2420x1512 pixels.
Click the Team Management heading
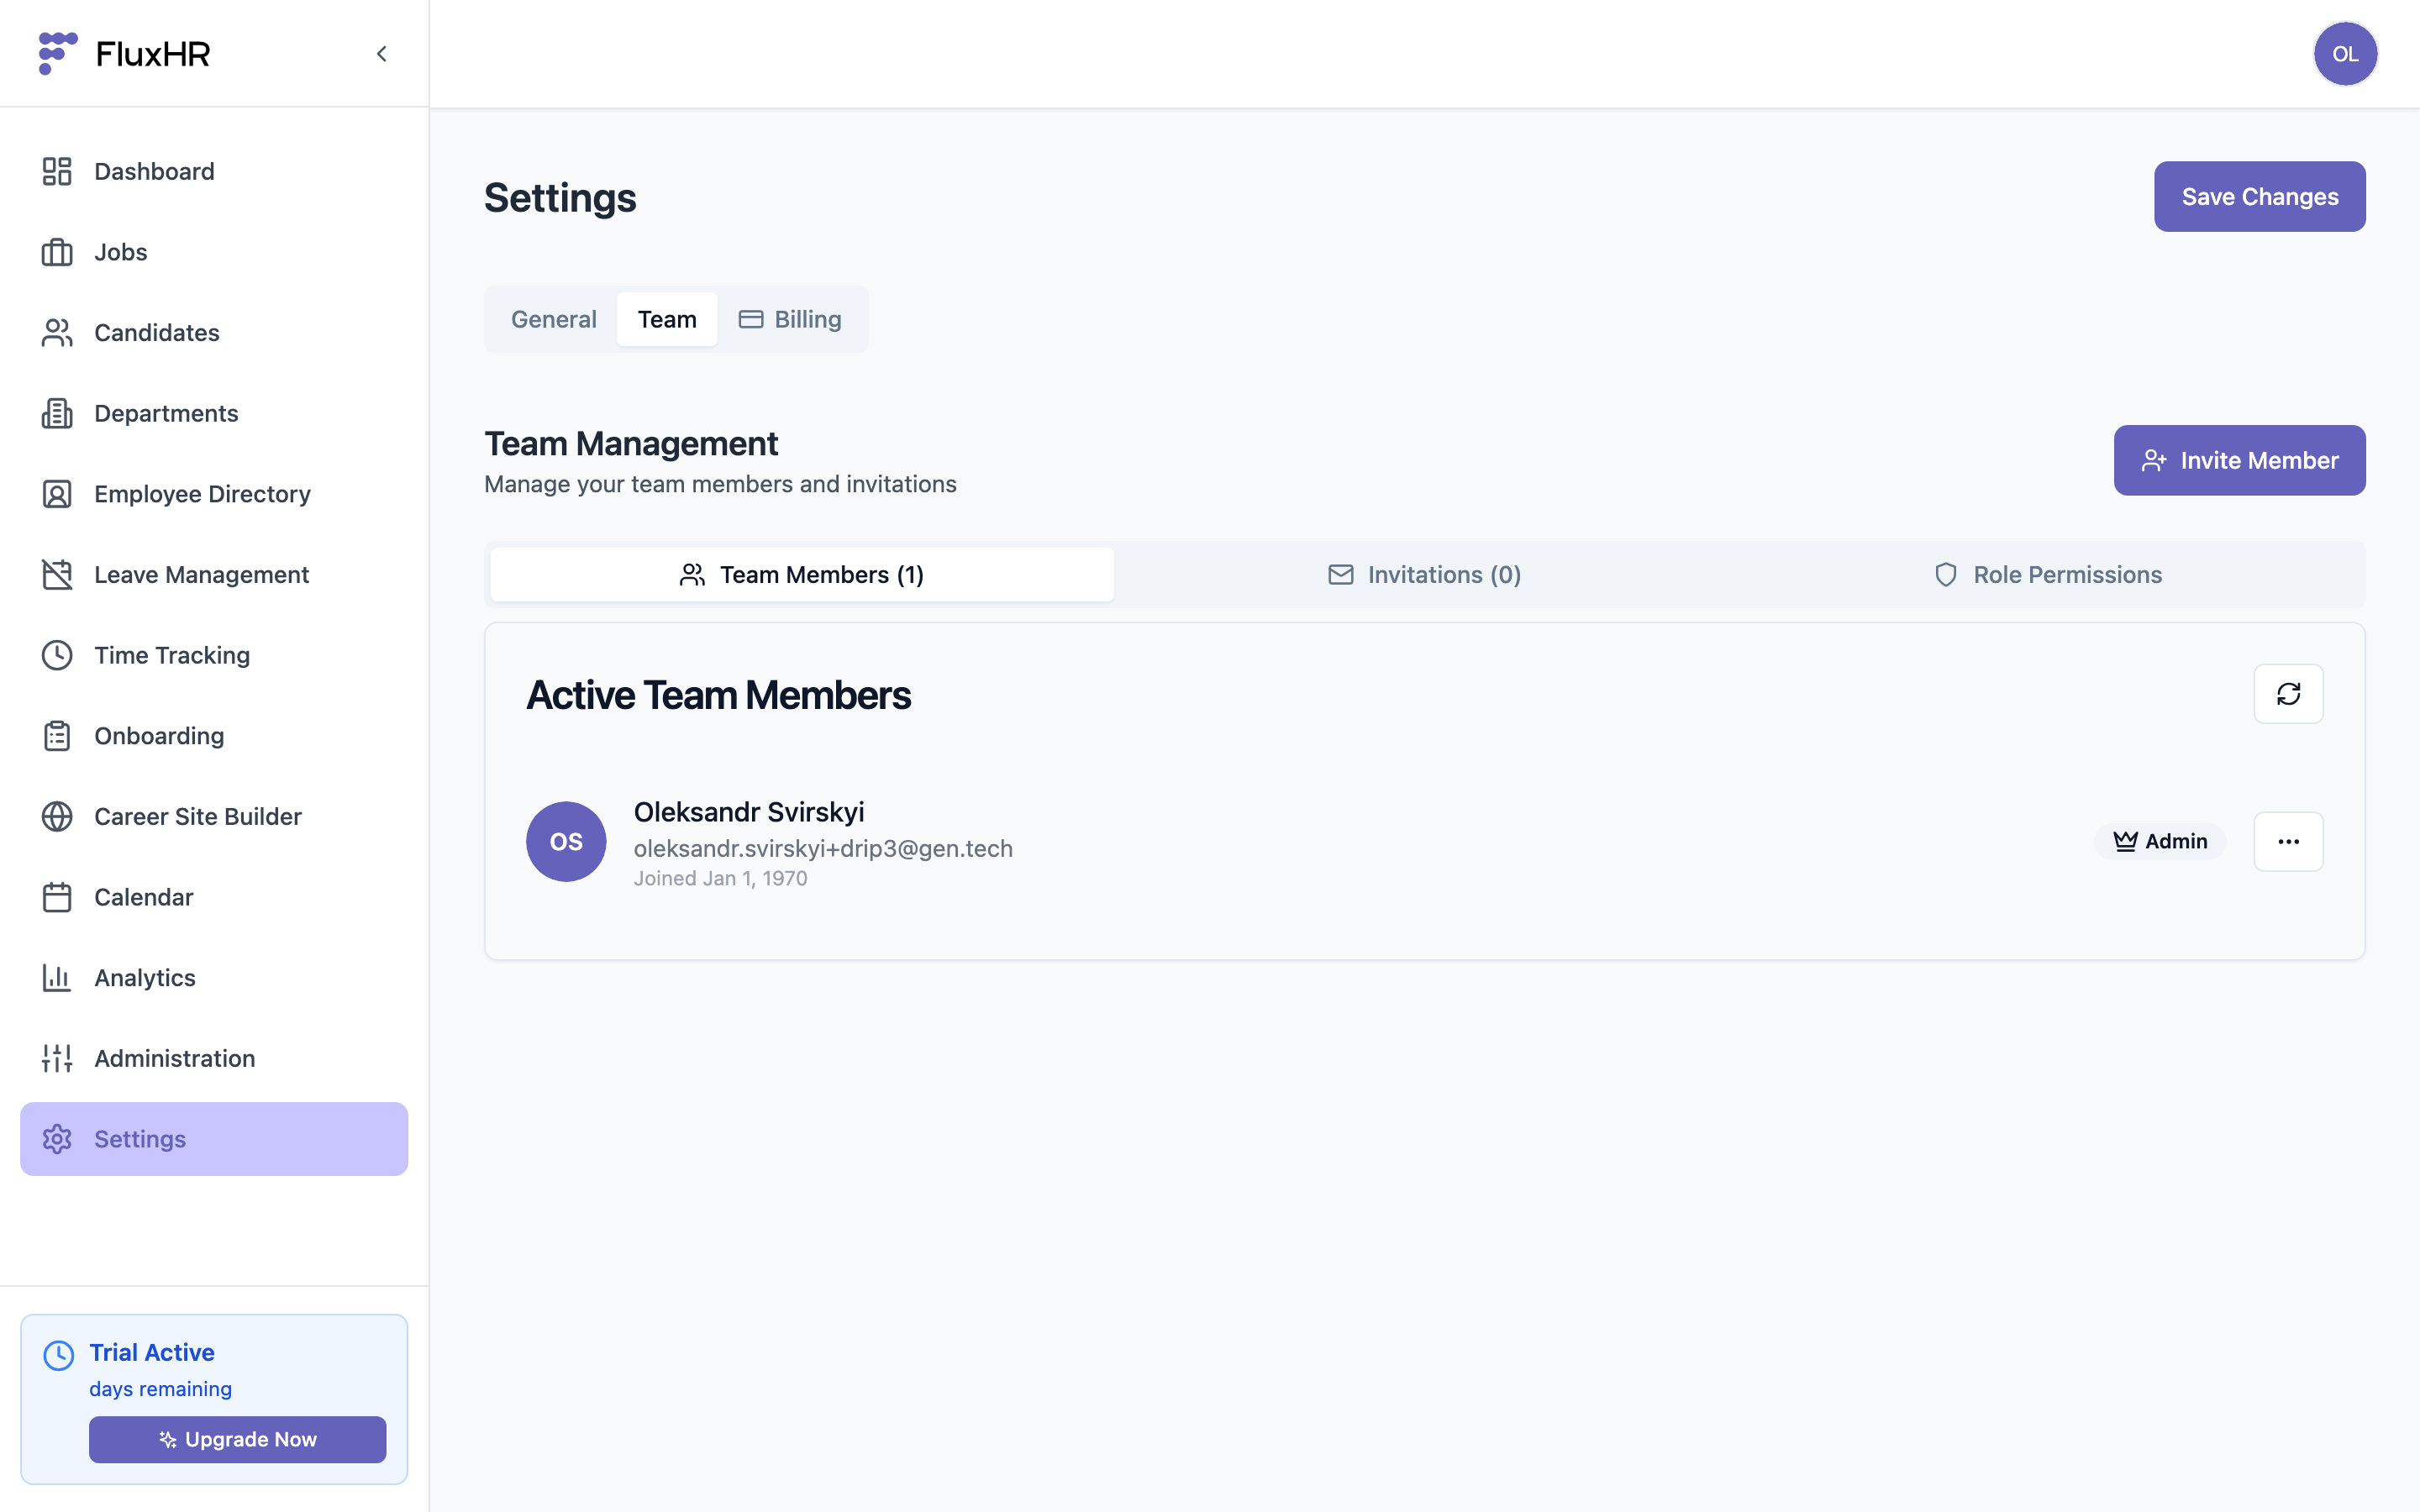(x=631, y=443)
